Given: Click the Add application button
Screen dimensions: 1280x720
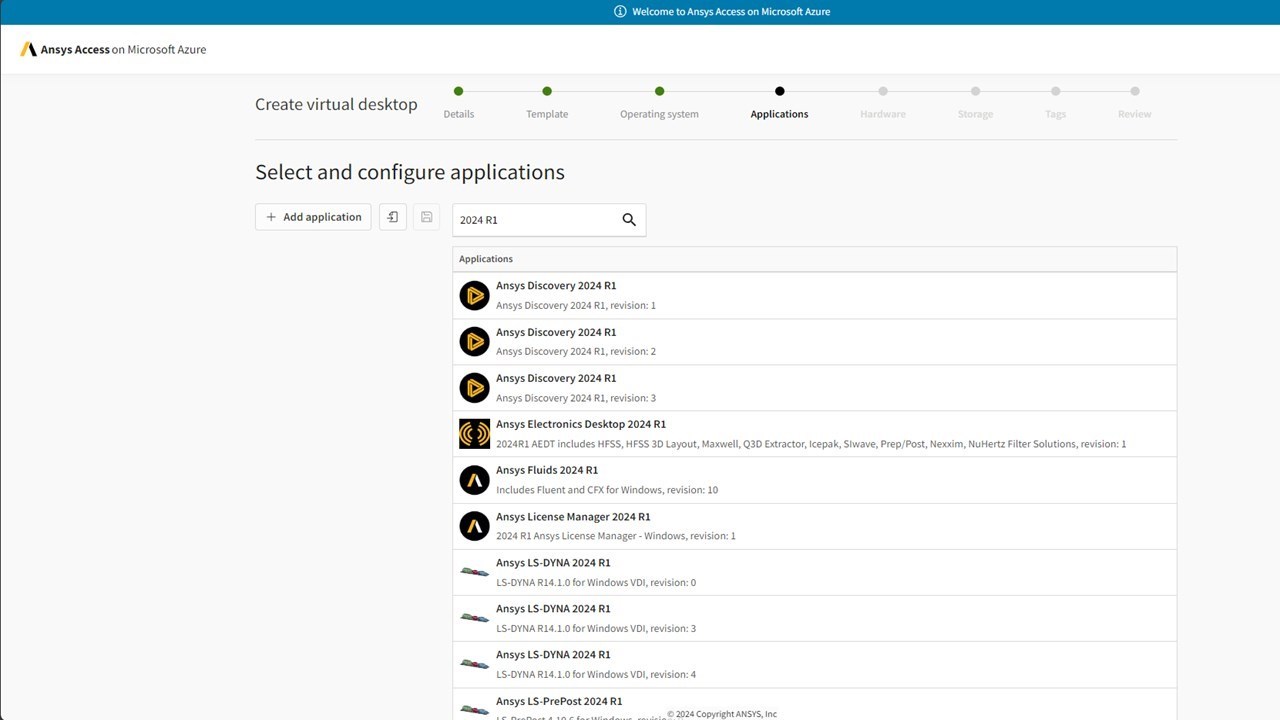Looking at the screenshot, I should [313, 217].
